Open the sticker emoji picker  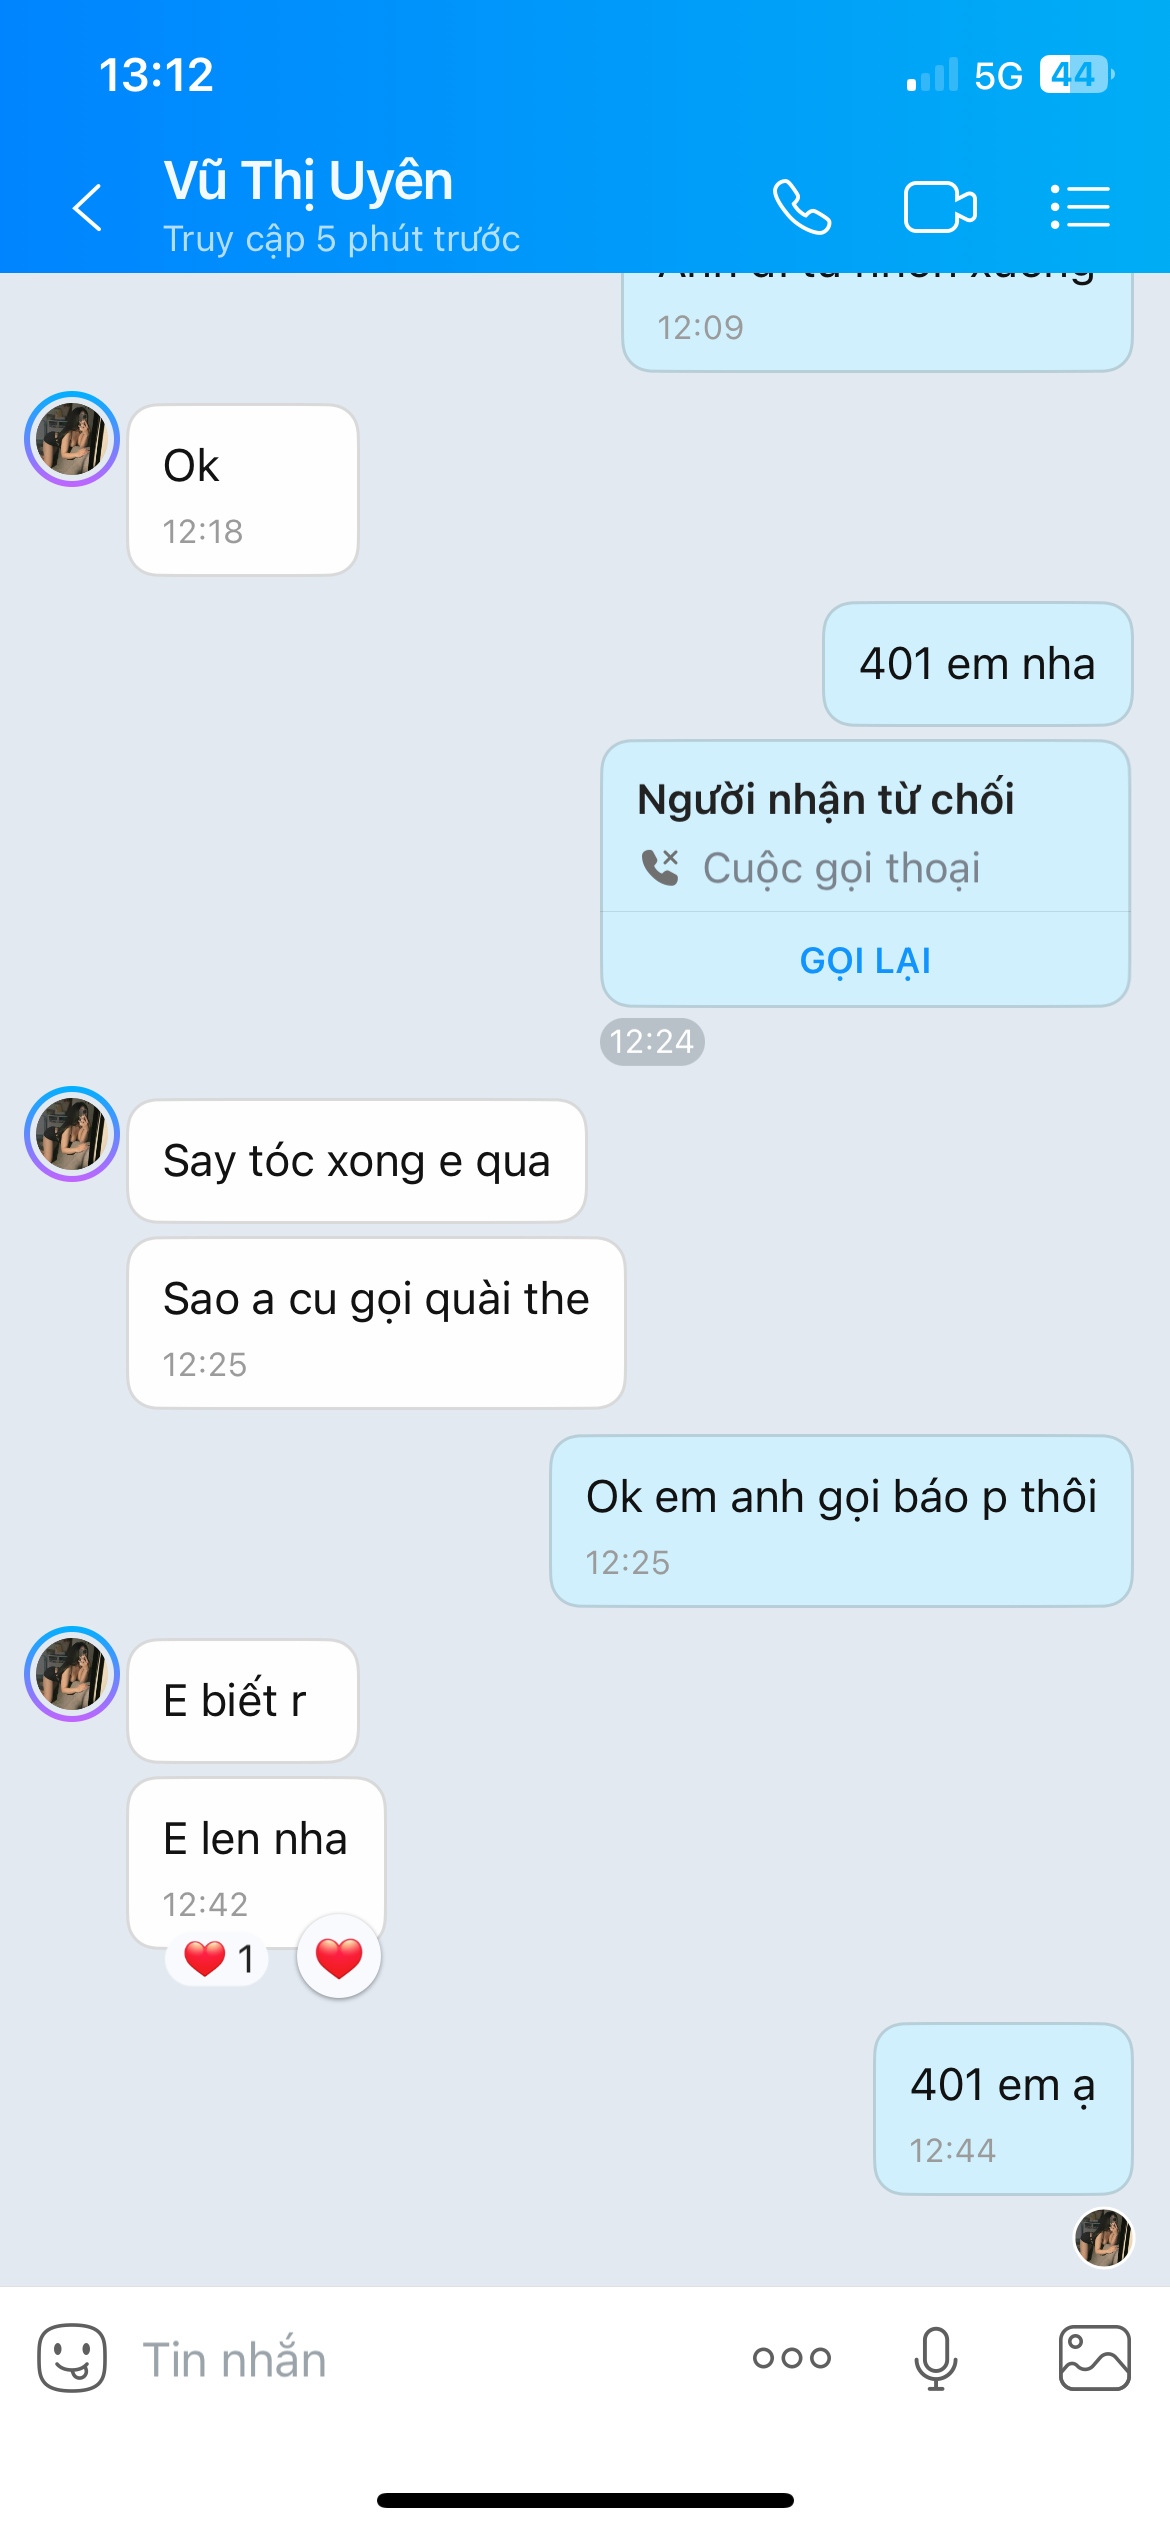[x=72, y=2357]
